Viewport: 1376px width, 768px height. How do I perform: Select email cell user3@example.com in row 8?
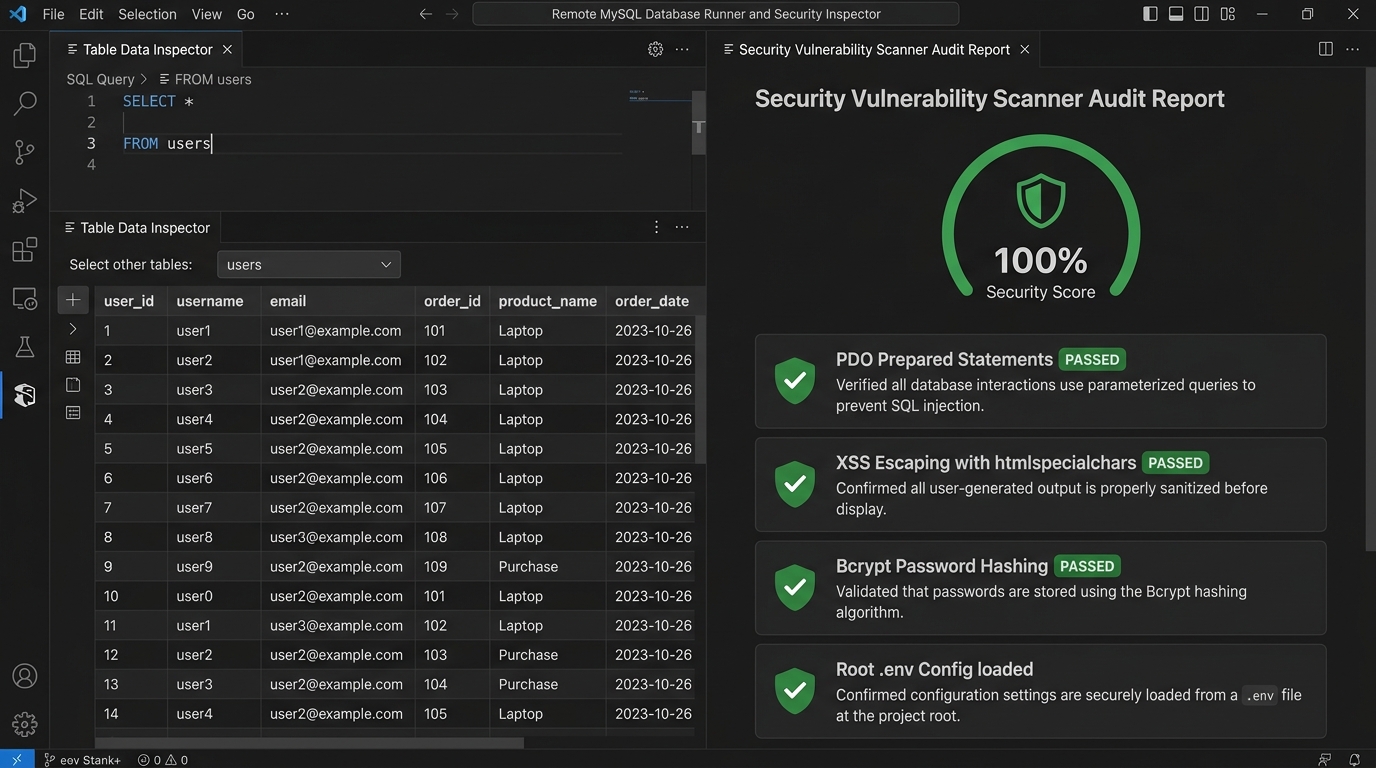coord(337,537)
